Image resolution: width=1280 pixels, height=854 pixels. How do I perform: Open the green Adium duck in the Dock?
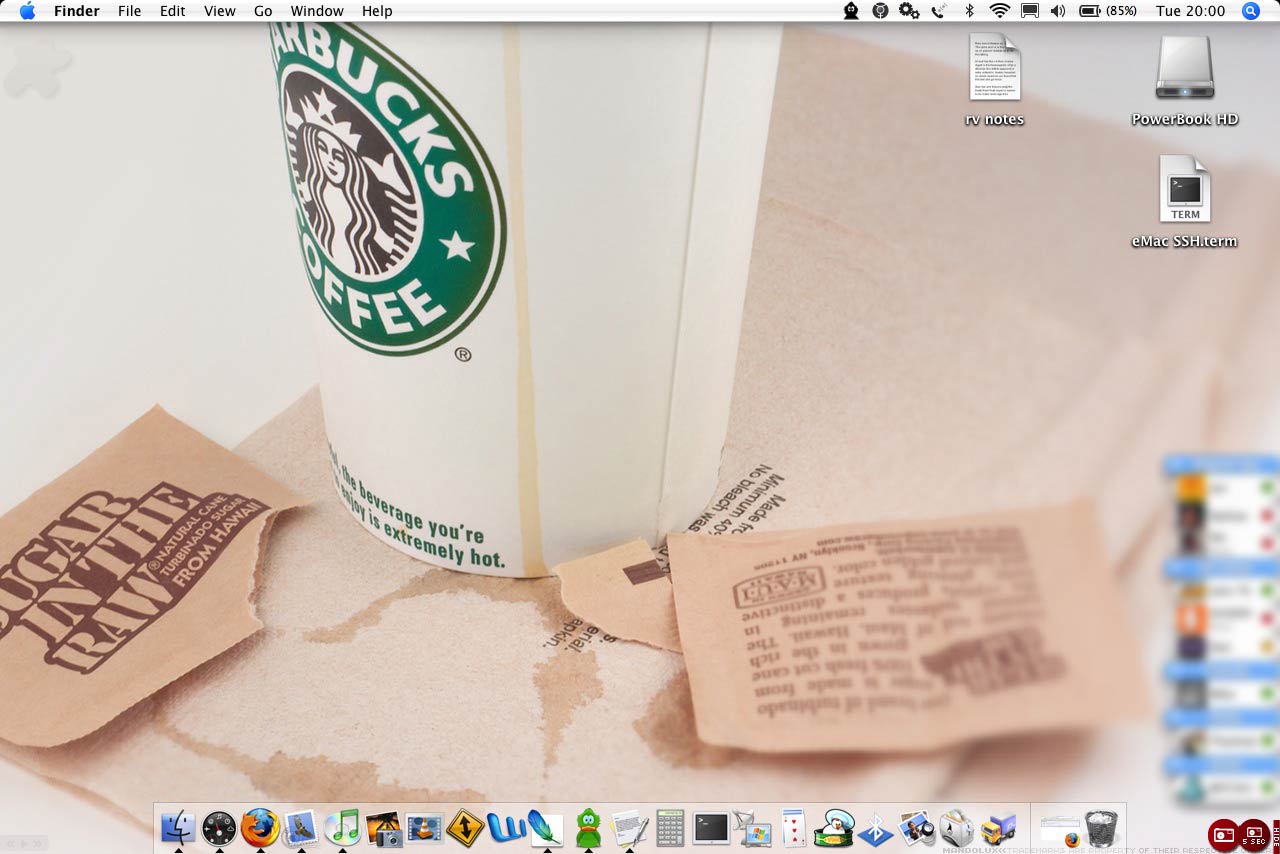(x=588, y=828)
